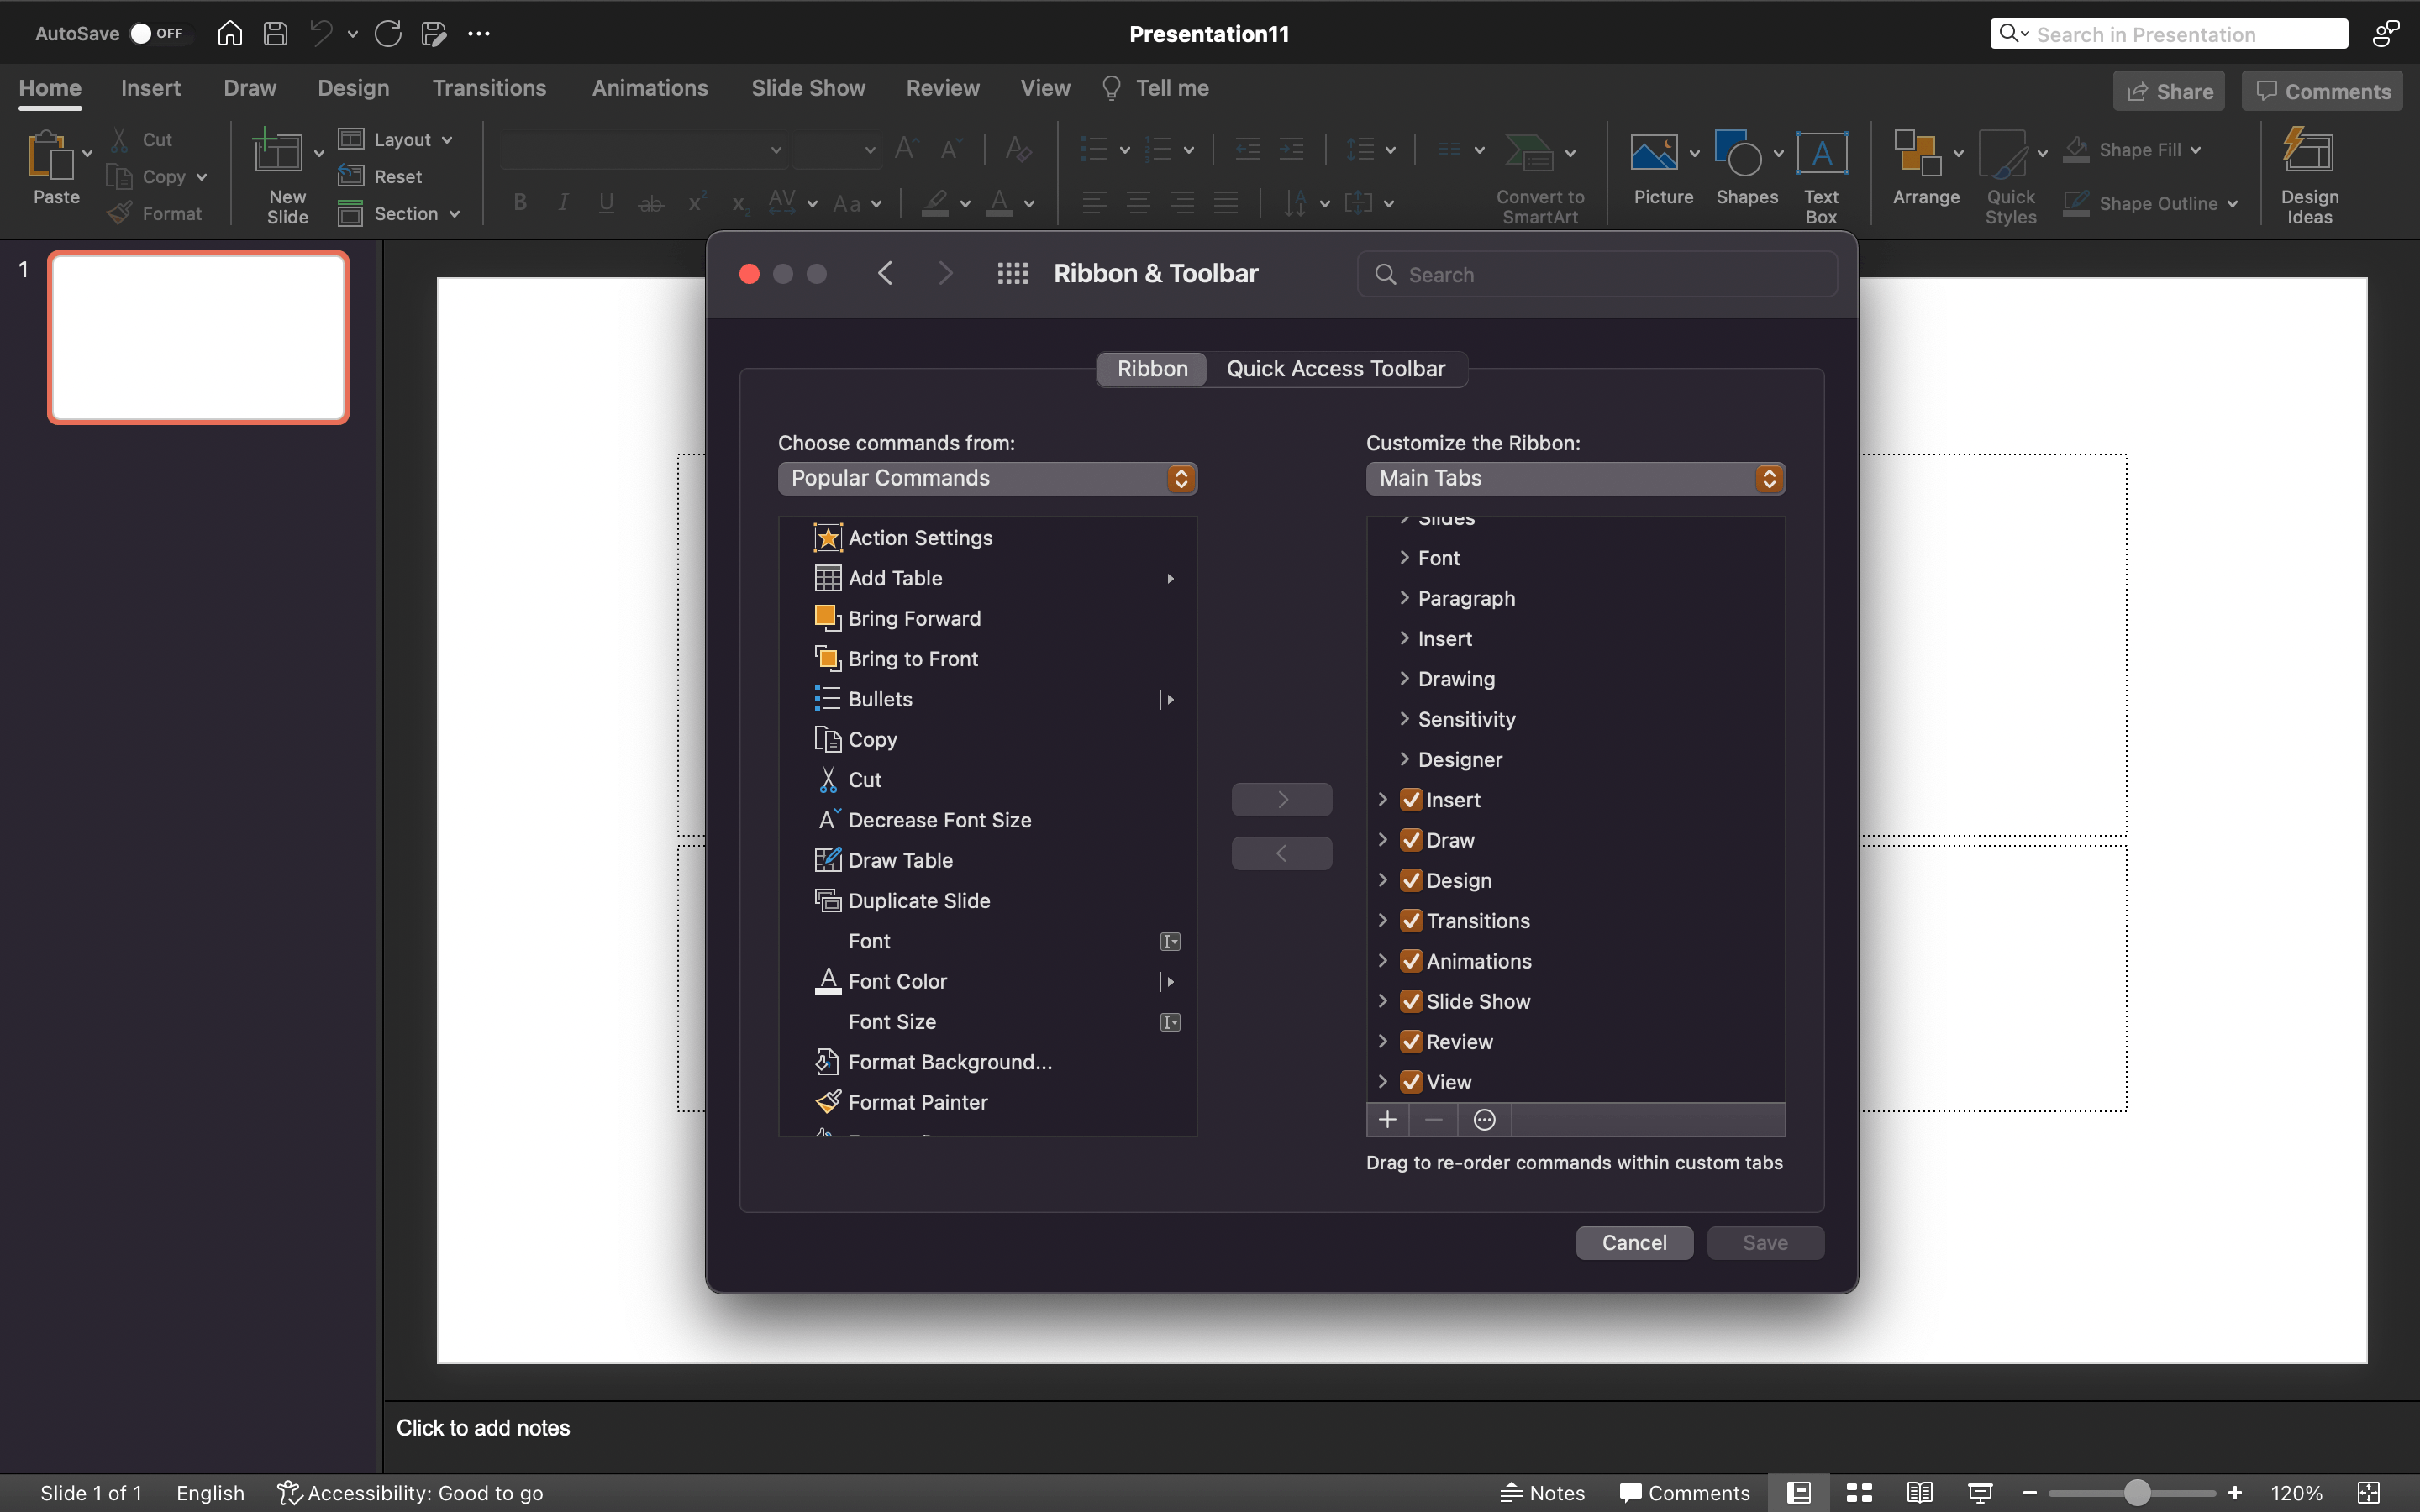Uncheck the Review tab checkbox
This screenshot has height=1512, width=2420.
(1411, 1042)
